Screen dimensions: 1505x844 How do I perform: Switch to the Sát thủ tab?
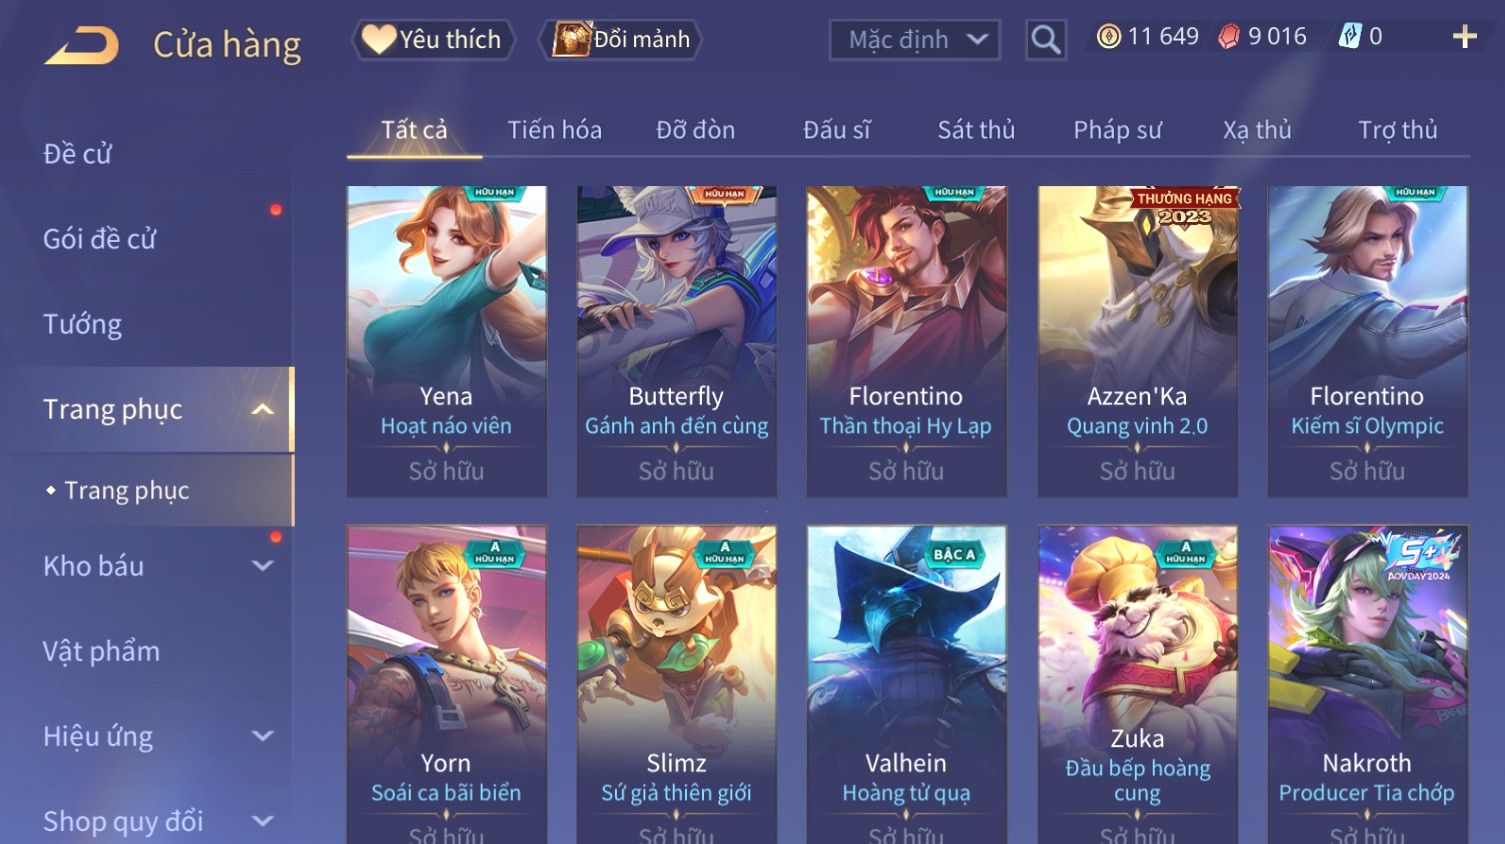click(976, 130)
